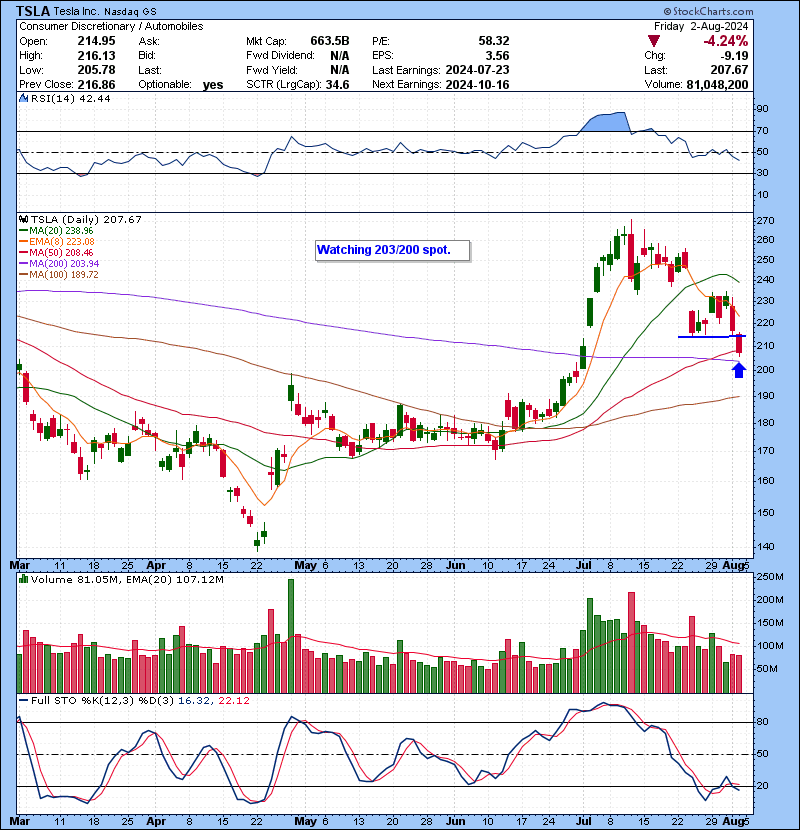Click the High price 216.13
This screenshot has width=800, height=830.
pos(96,56)
